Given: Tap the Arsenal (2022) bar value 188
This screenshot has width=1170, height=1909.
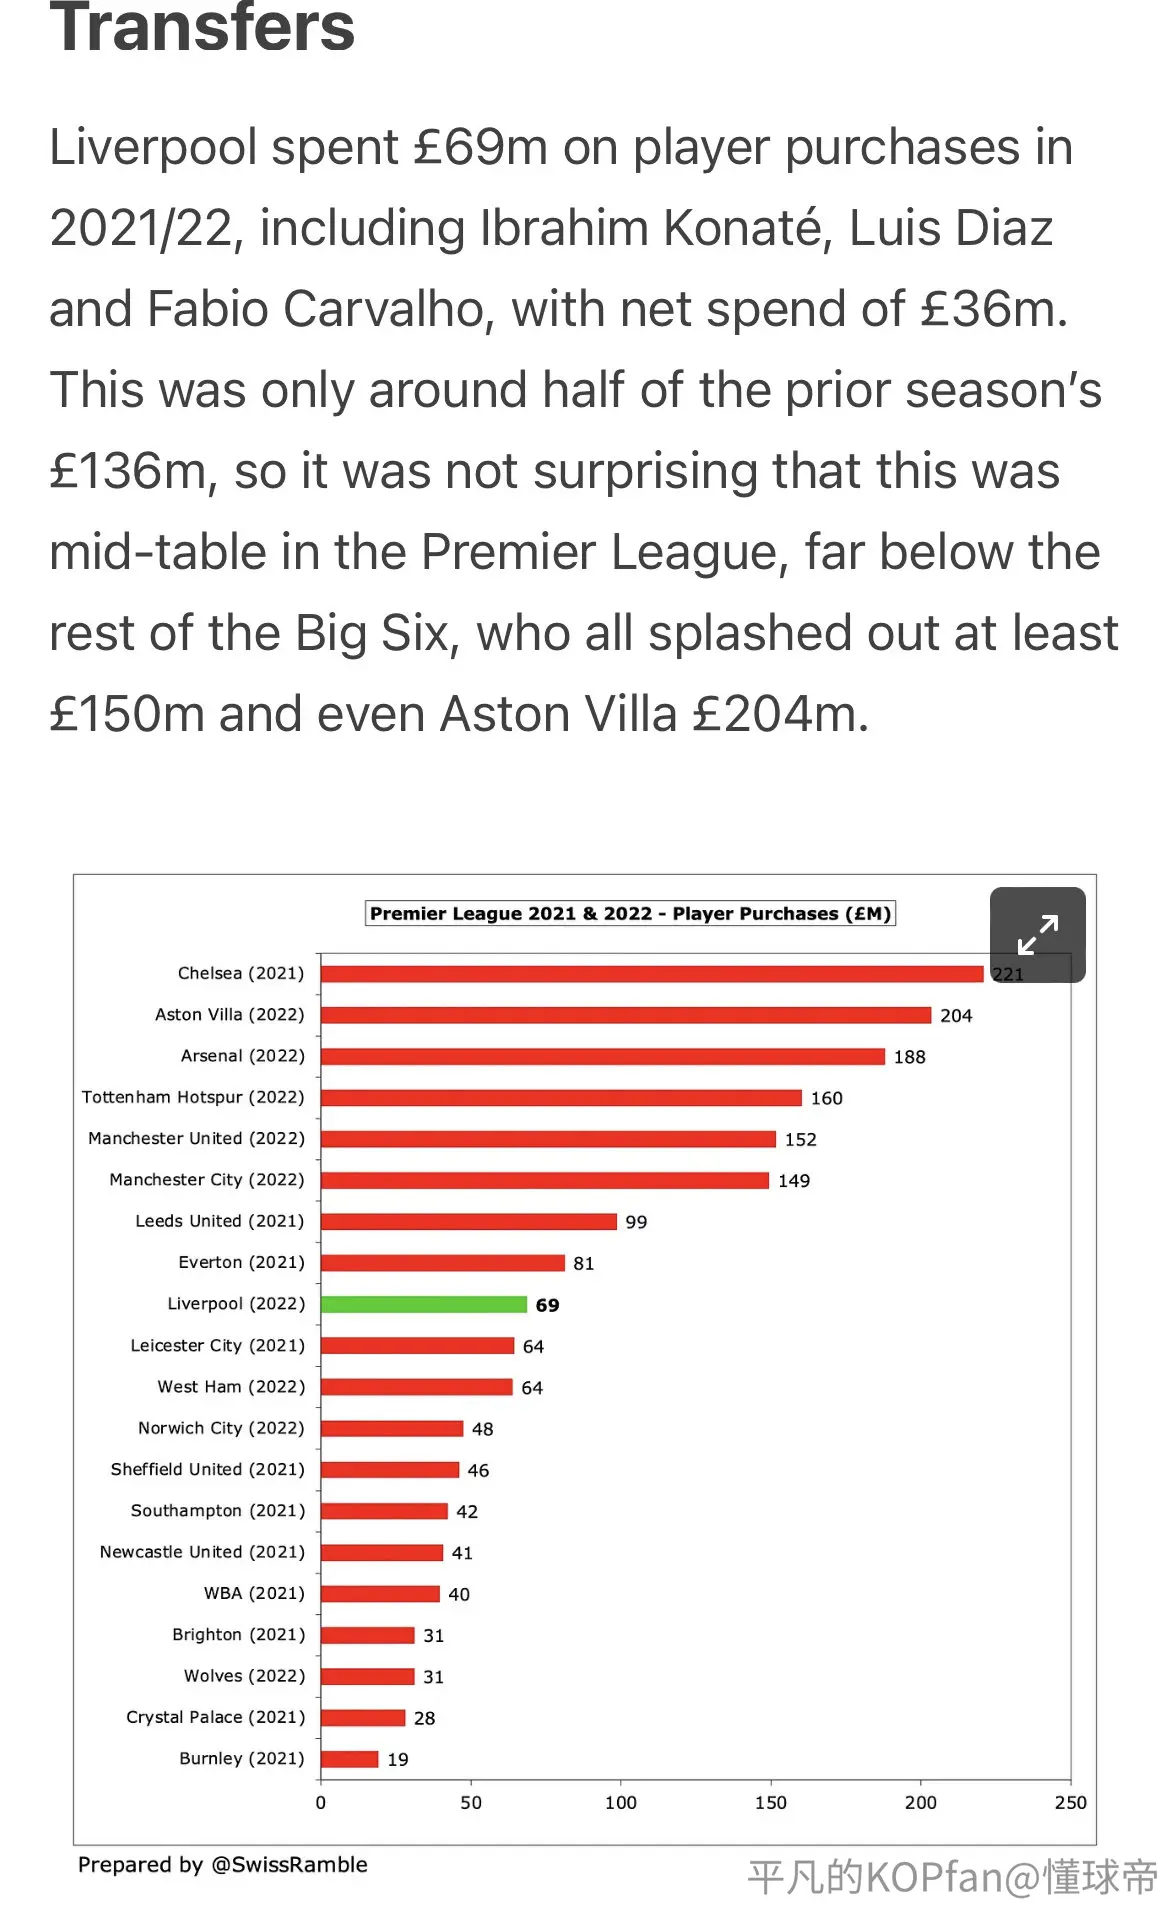Looking at the screenshot, I should (x=909, y=1056).
